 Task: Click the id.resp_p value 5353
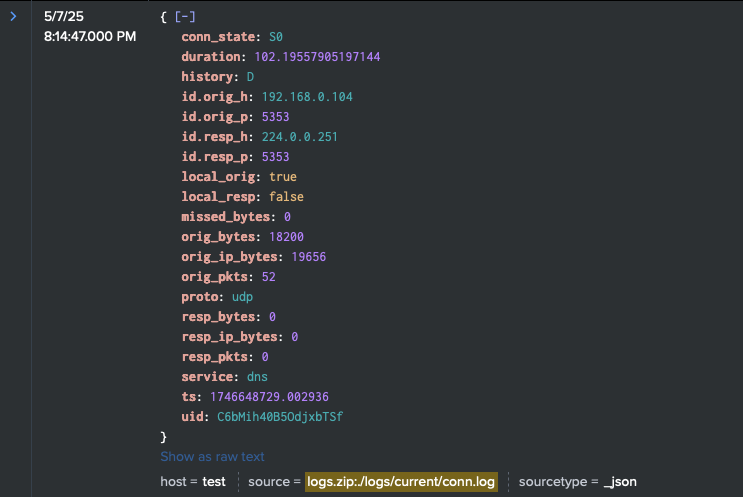tap(275, 157)
